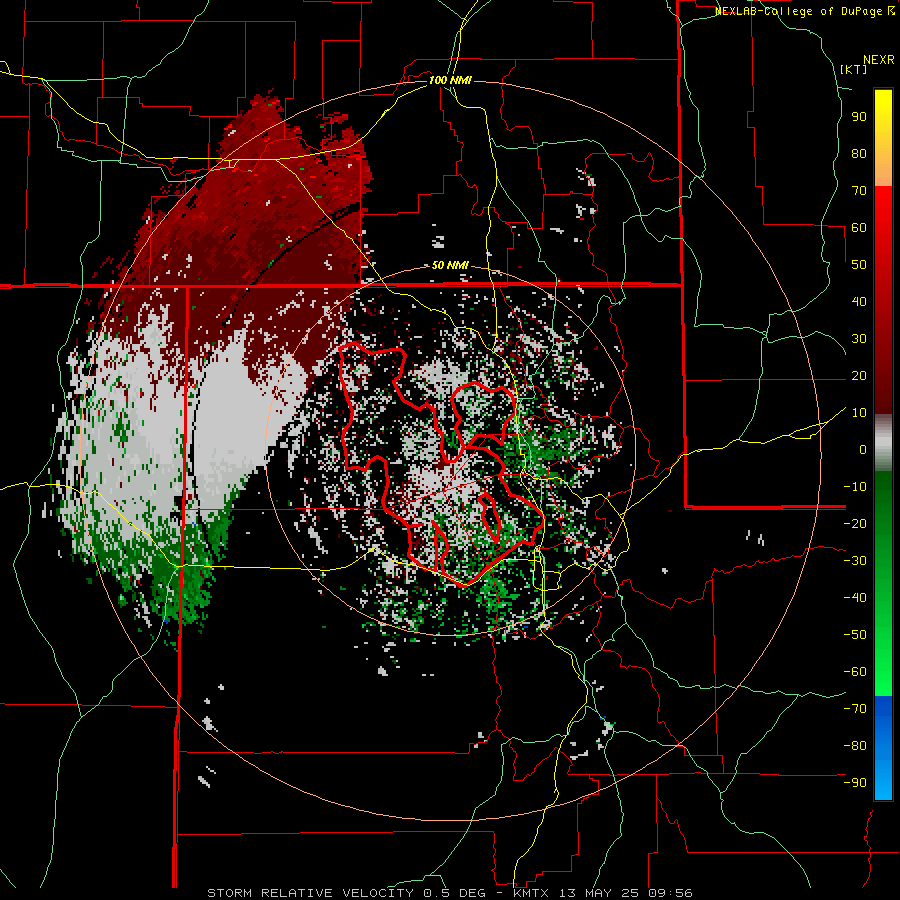Click the gray zero-velocity band of color bar
Image resolution: width=900 pixels, height=900 pixels.
[883, 443]
